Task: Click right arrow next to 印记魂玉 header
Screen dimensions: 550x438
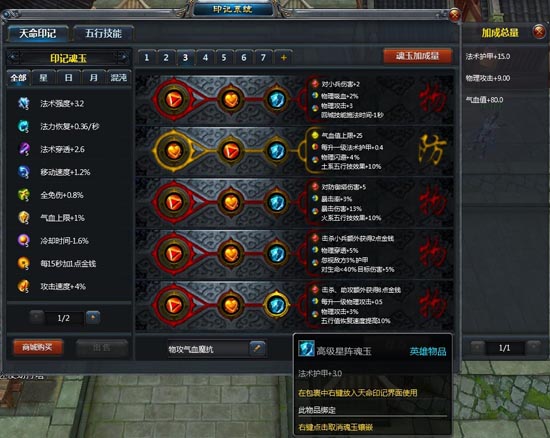Action: 123,58
